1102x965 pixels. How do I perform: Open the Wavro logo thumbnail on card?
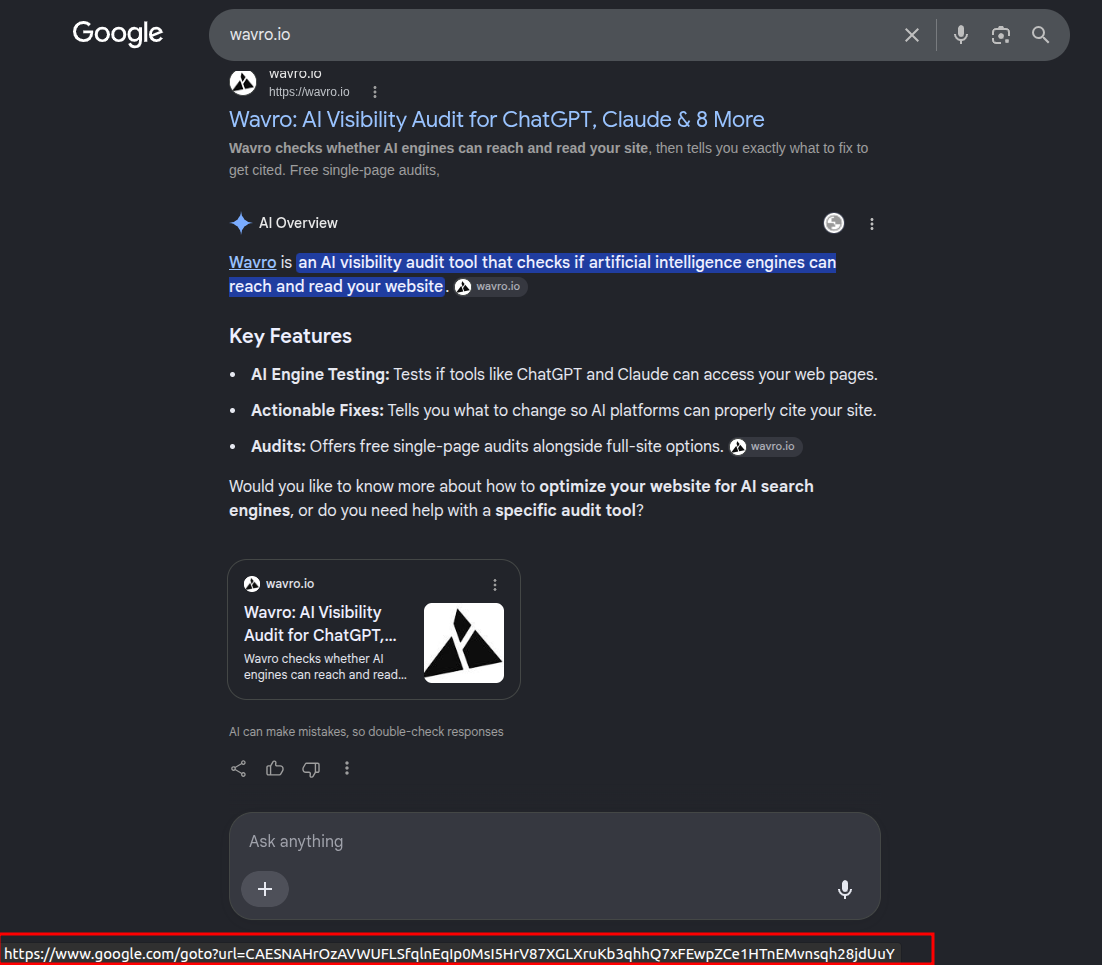tap(464, 643)
